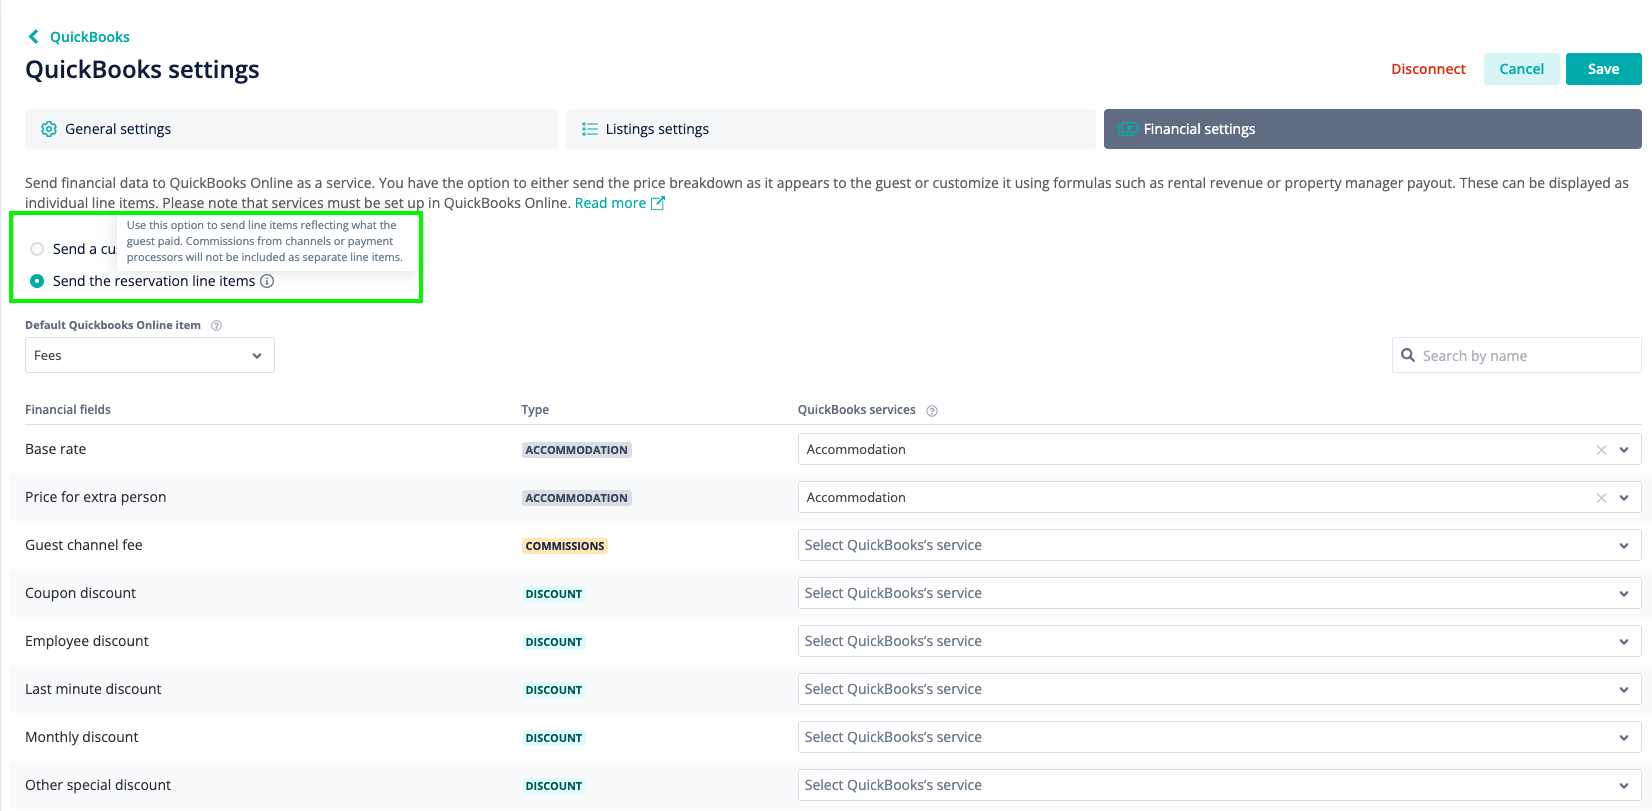Click help icon beside QuickBooks services header
The width and height of the screenshot is (1652, 811).
point(932,410)
